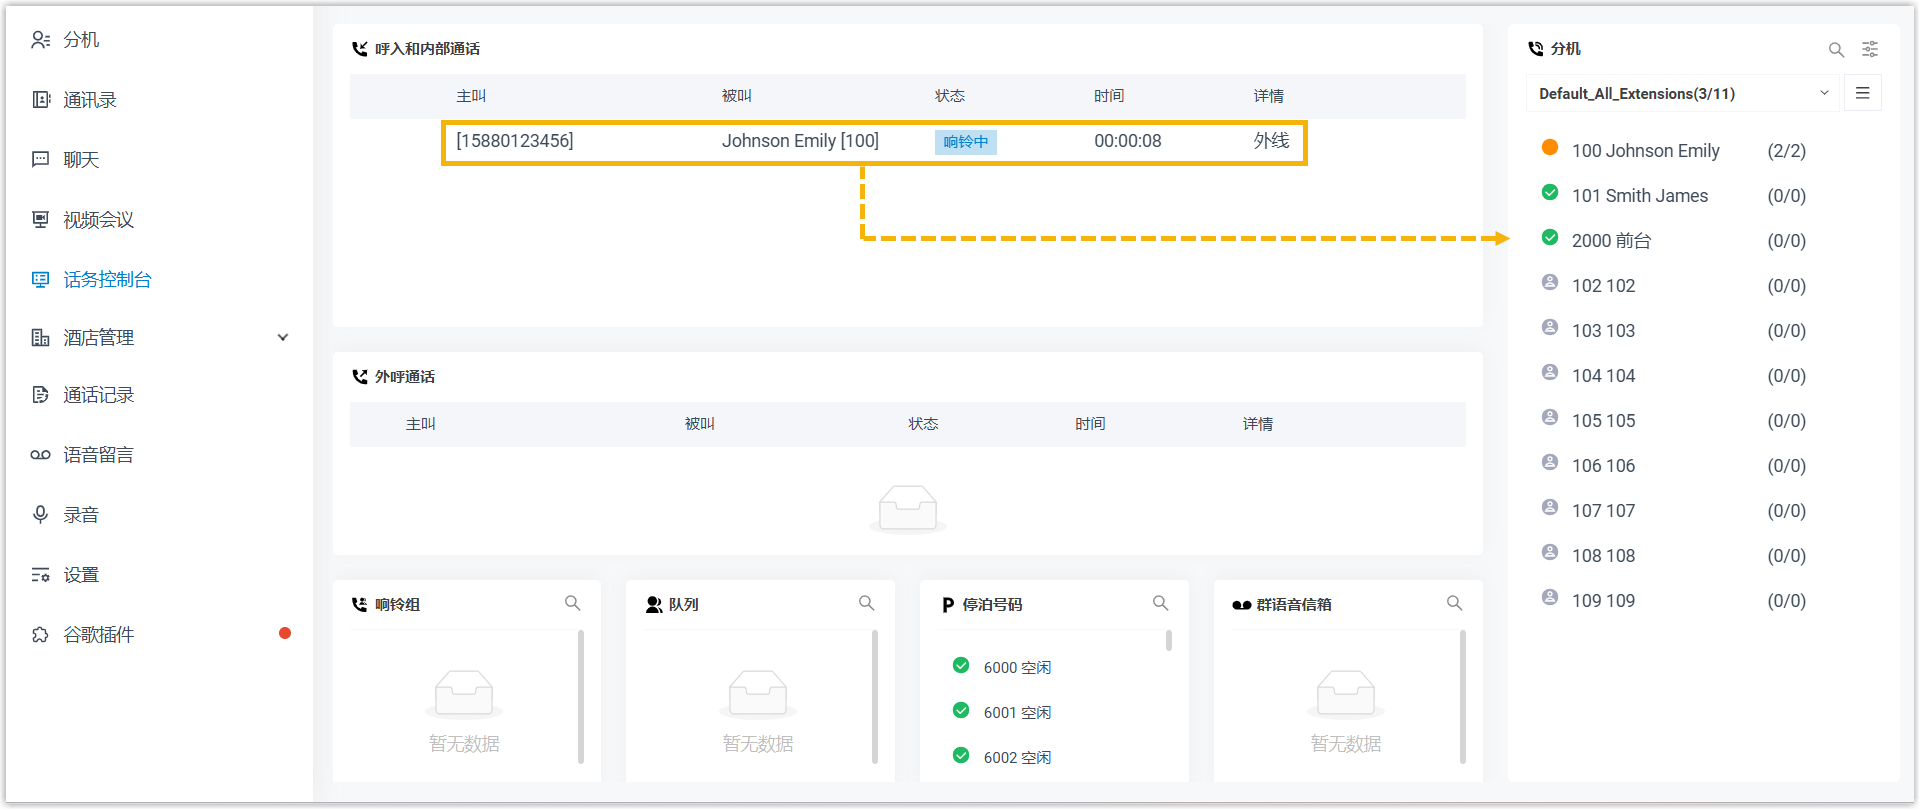Screen dimensions: 1920x810
Task: Click search icon in 分机 extensions panel
Action: 1836,50
